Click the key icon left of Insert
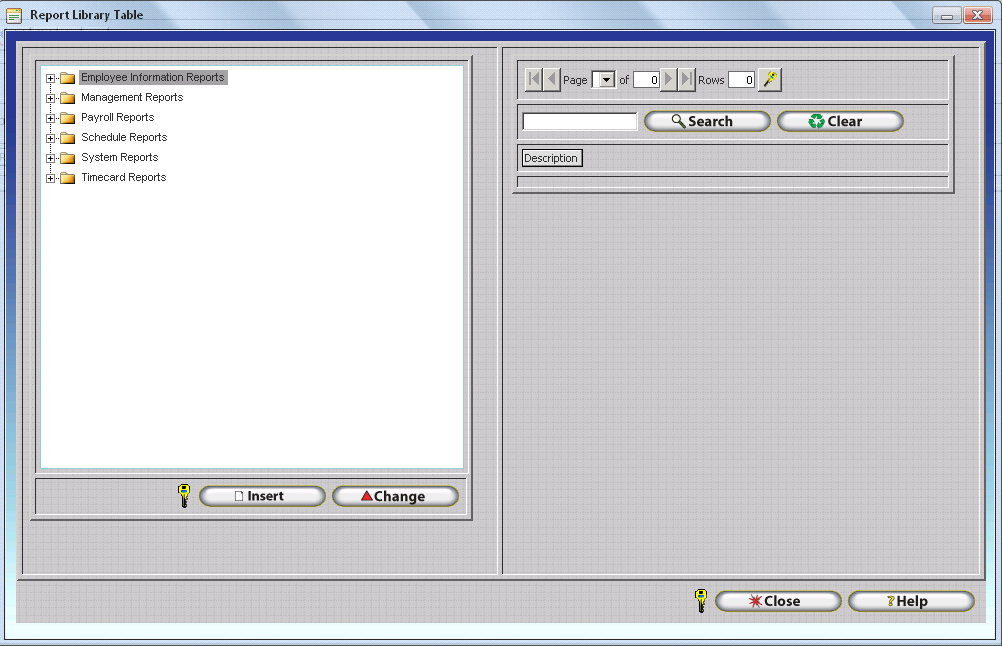This screenshot has height=646, width=1002. (x=184, y=496)
